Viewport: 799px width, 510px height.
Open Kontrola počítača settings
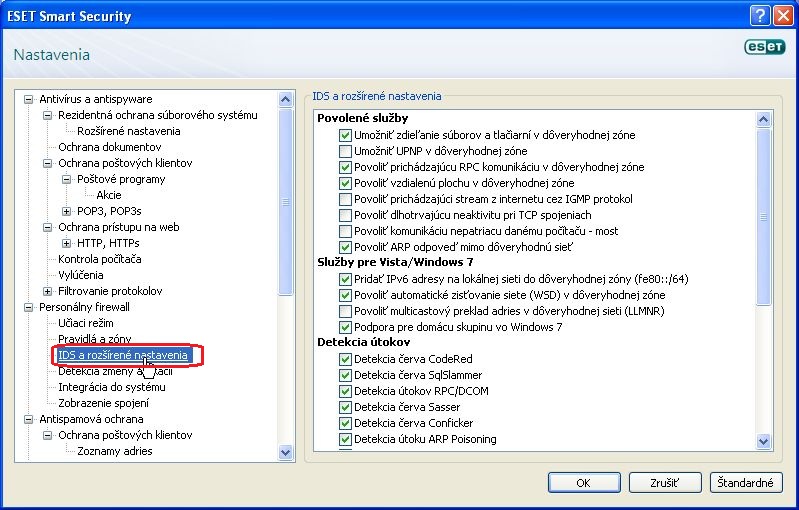(99, 259)
